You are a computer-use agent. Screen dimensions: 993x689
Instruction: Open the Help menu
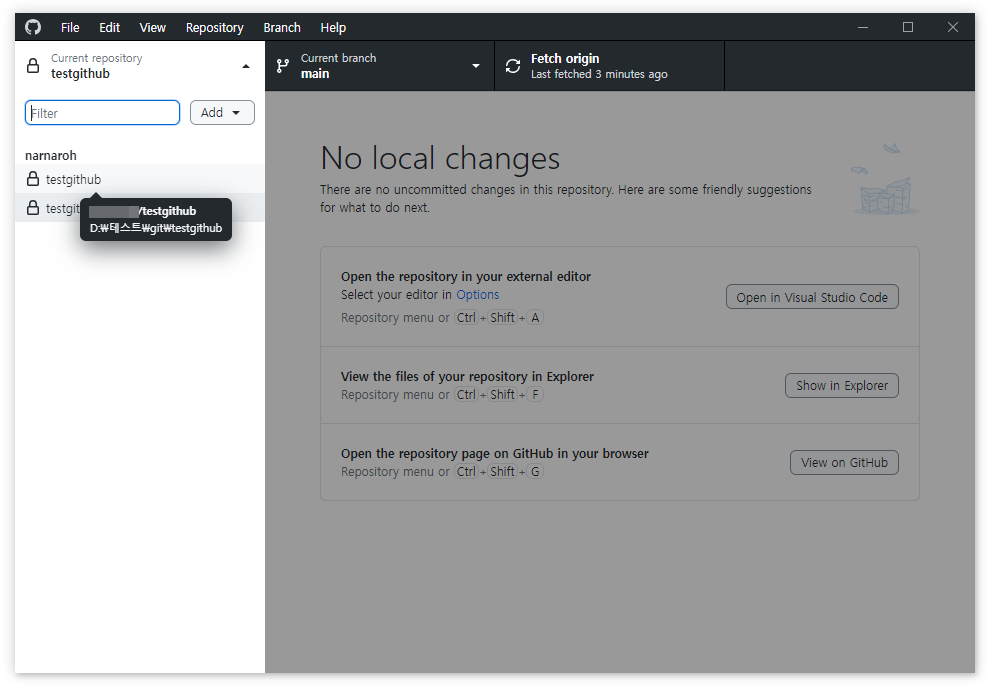coord(333,28)
